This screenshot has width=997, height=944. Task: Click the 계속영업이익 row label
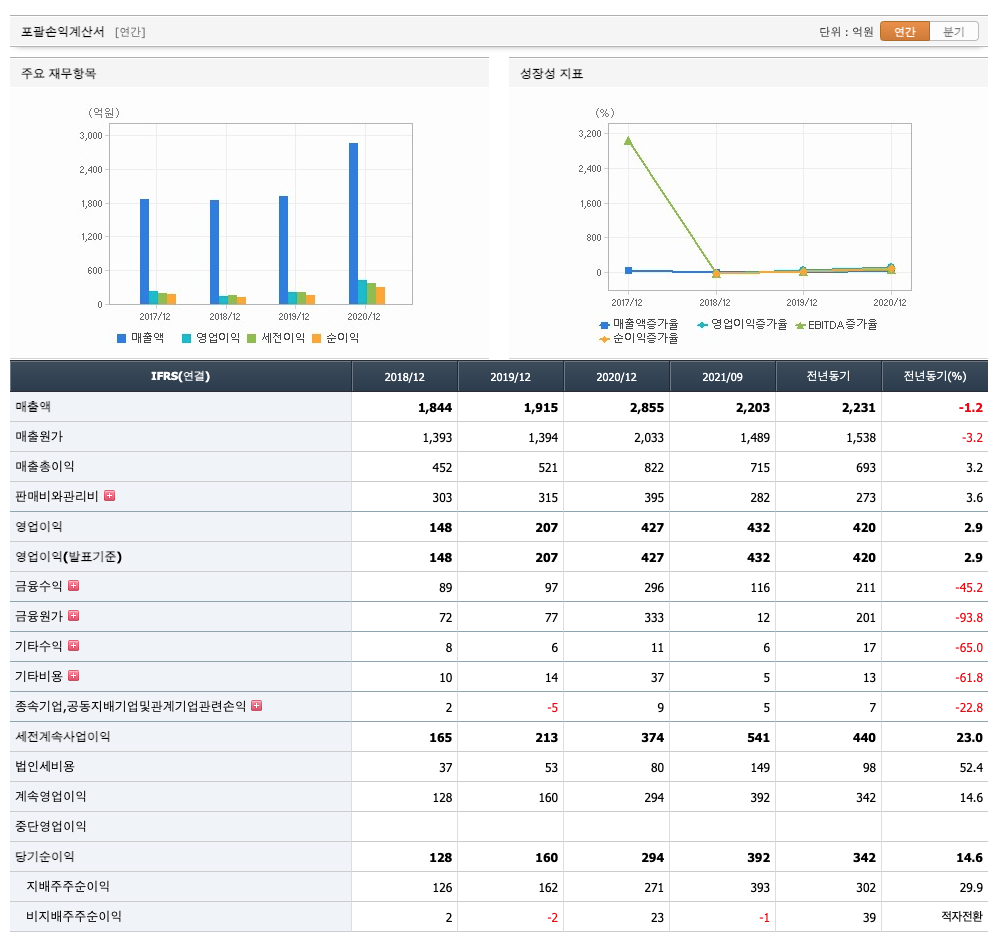(51, 796)
